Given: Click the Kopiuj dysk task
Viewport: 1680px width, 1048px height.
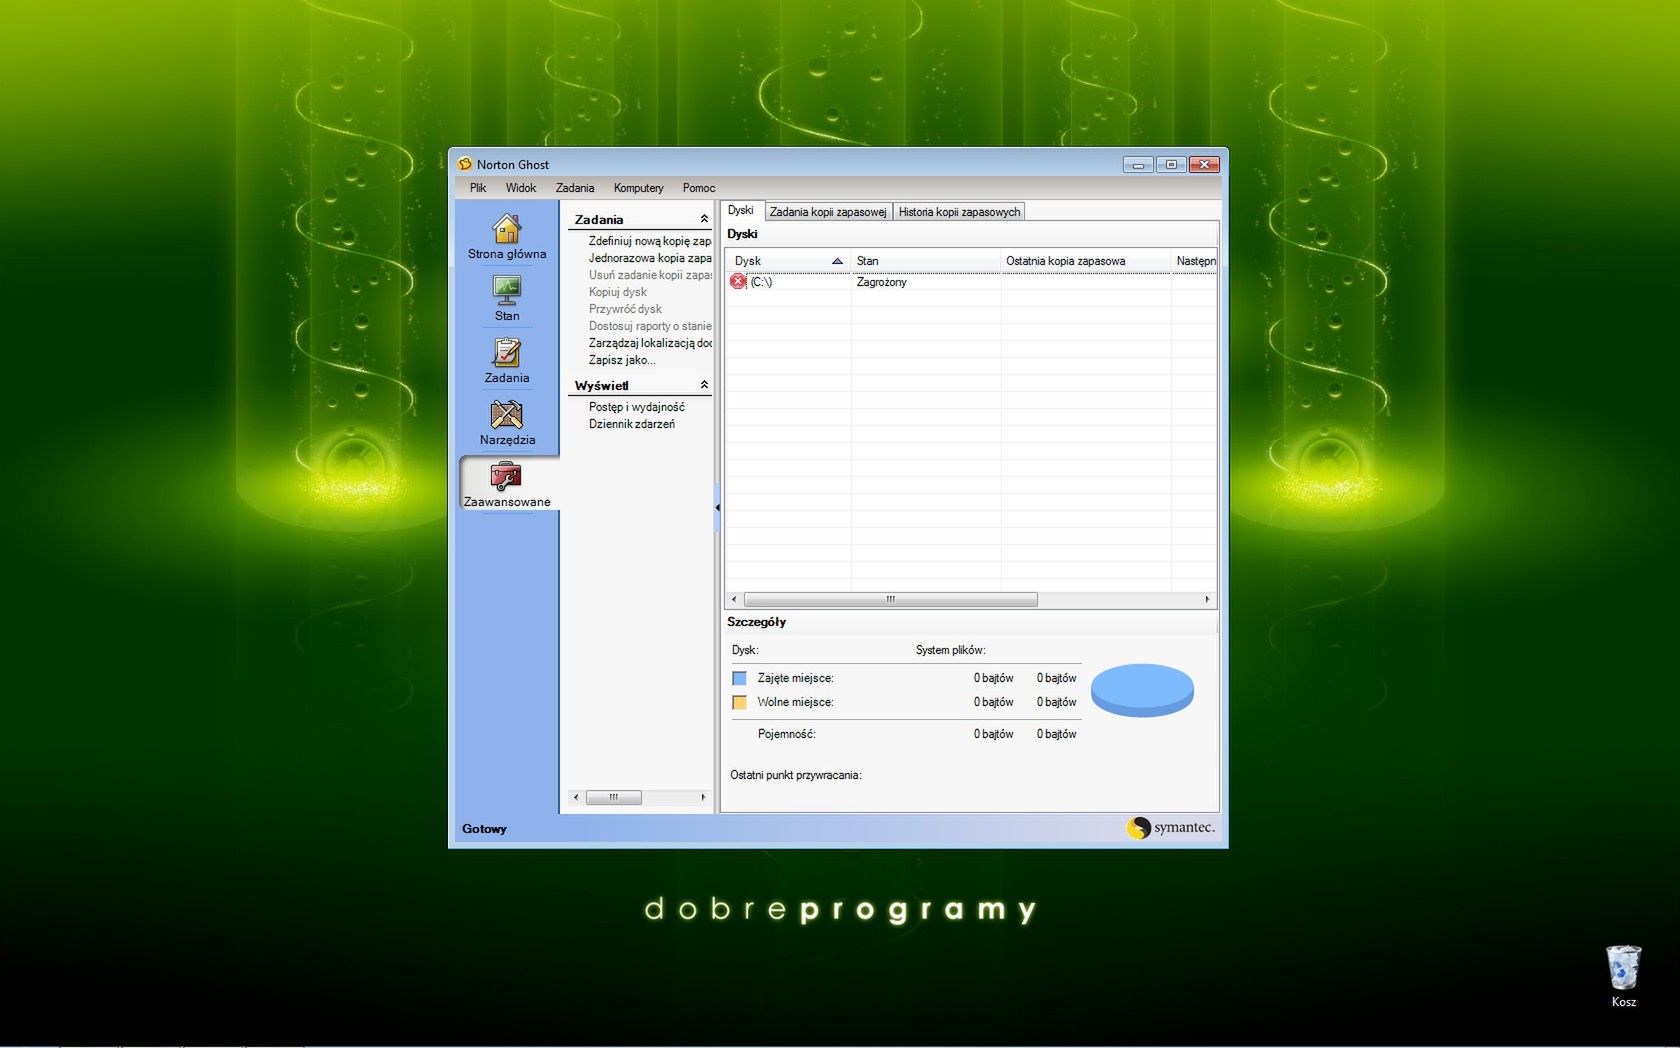Looking at the screenshot, I should 618,292.
